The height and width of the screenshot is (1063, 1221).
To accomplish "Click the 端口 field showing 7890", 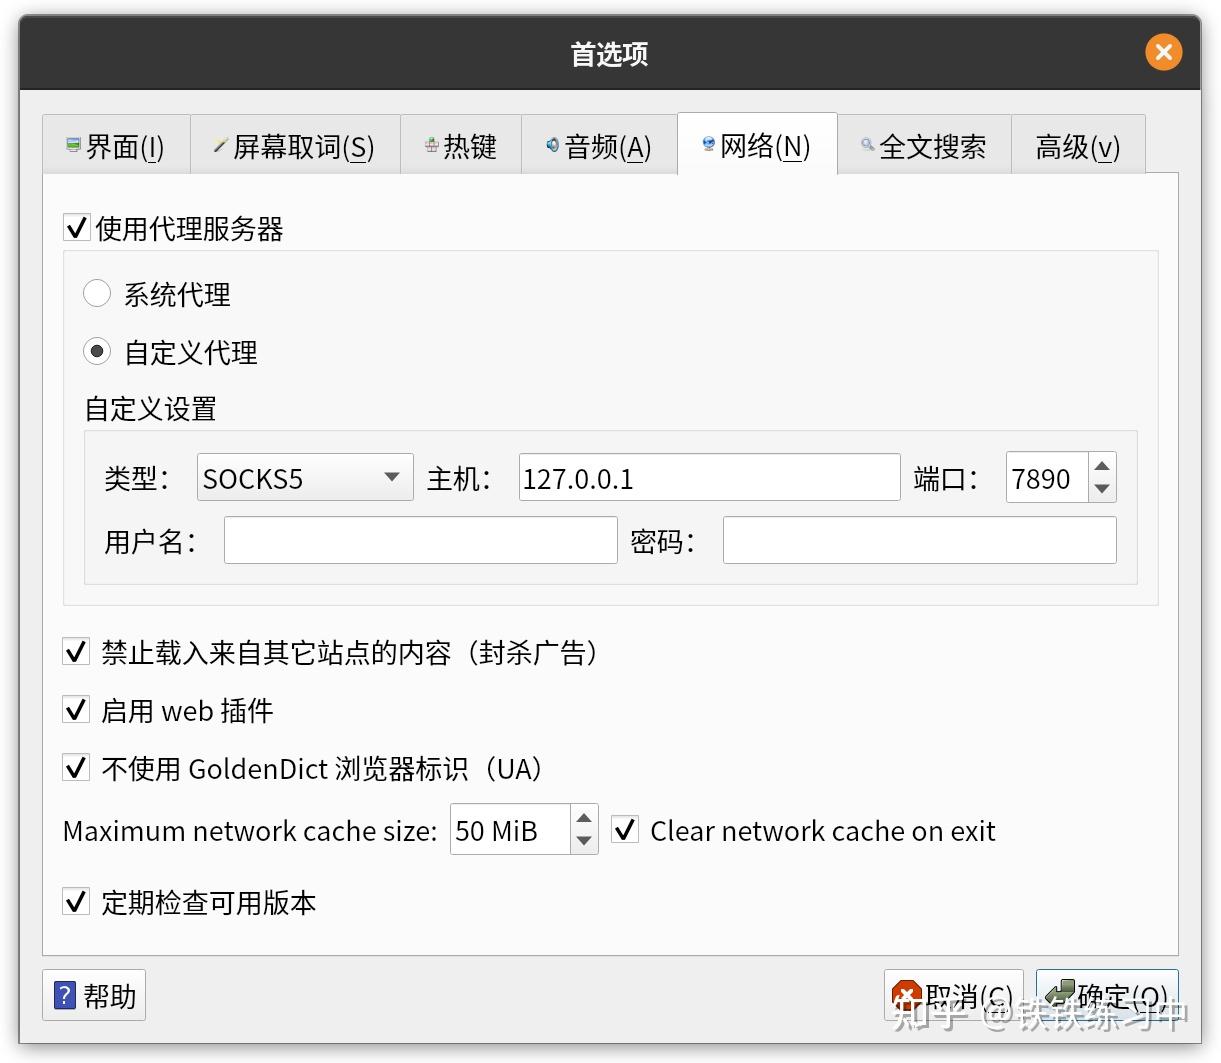I will coord(1046,478).
